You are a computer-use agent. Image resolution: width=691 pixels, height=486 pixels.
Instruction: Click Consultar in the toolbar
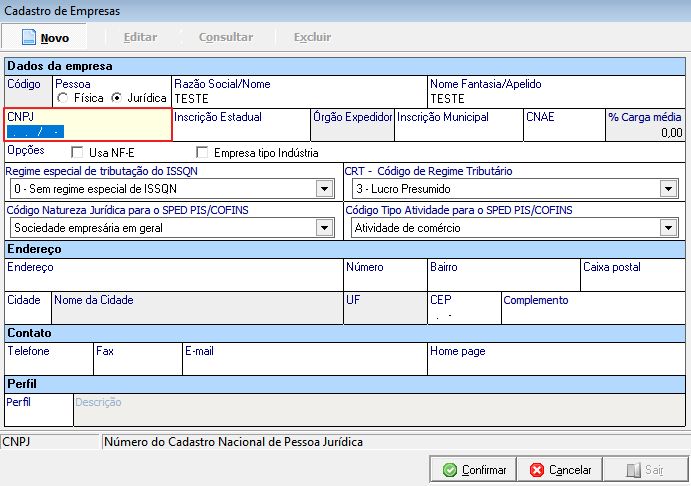click(x=225, y=37)
